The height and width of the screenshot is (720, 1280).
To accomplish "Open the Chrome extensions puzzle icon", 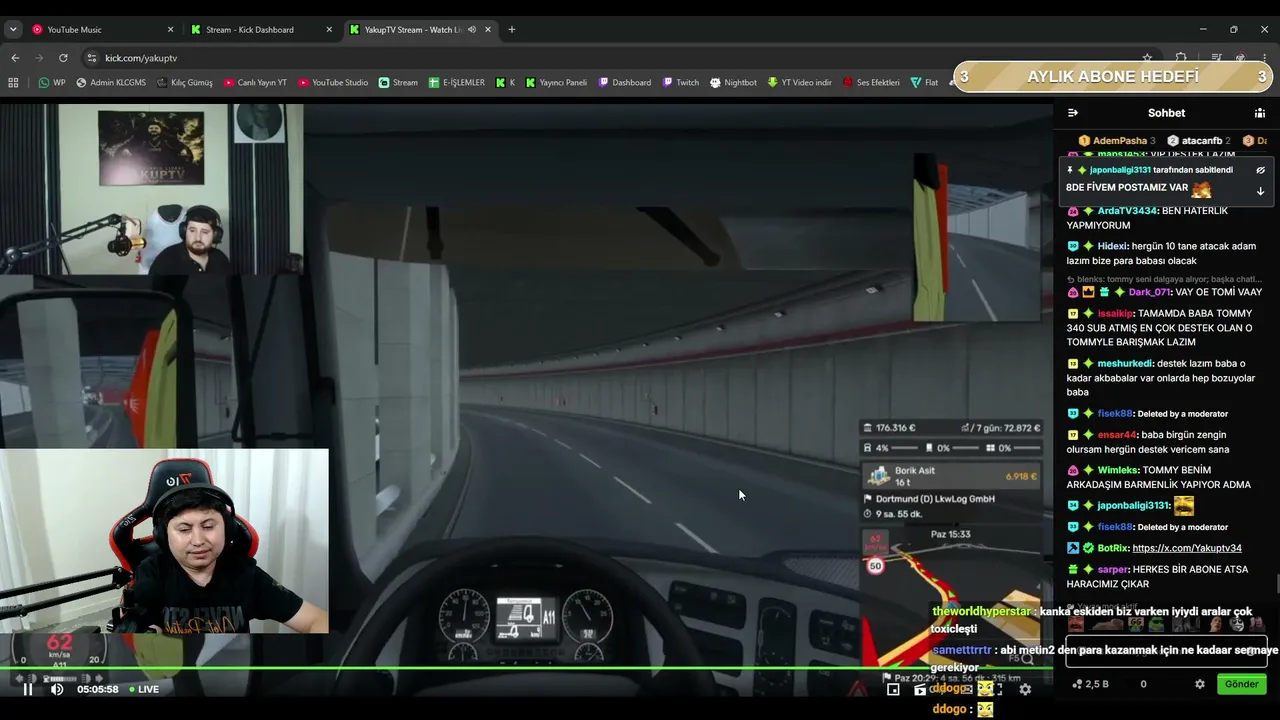I will 1181,58.
